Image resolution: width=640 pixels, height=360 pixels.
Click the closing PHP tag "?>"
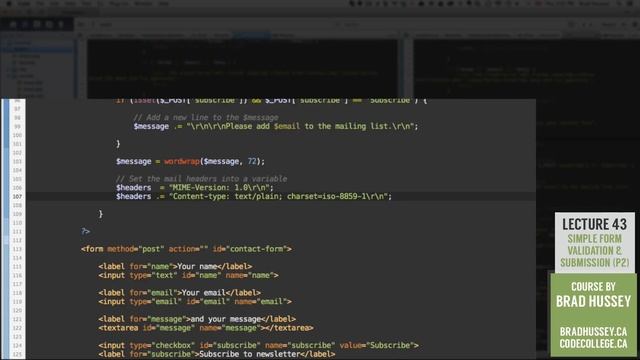(85, 231)
